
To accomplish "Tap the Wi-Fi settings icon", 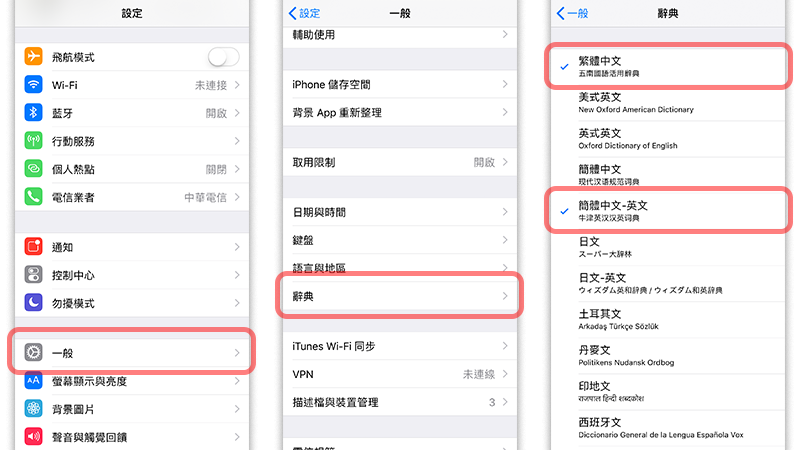I will pyautogui.click(x=34, y=84).
